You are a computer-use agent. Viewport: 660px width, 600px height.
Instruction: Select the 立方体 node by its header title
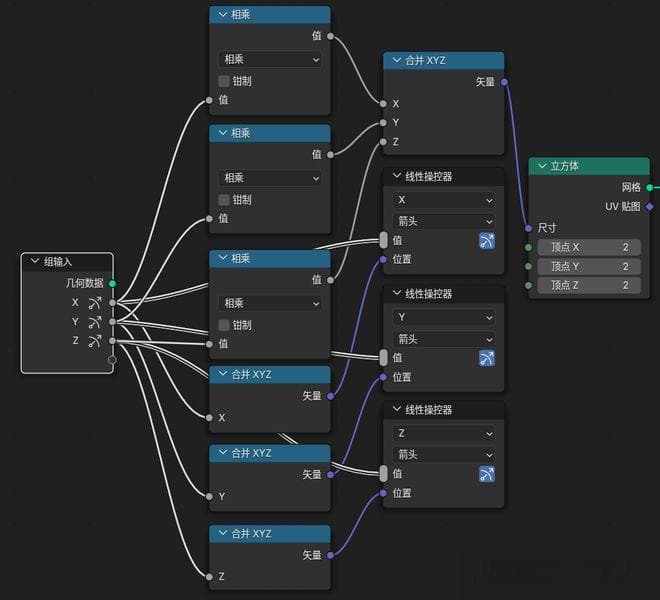564,166
